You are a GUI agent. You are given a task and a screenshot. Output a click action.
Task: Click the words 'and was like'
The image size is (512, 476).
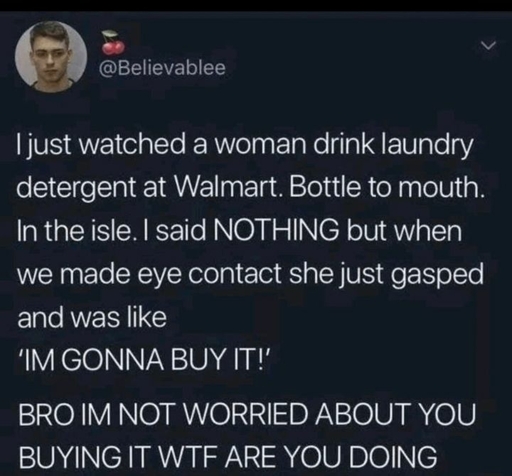[x=92, y=317]
